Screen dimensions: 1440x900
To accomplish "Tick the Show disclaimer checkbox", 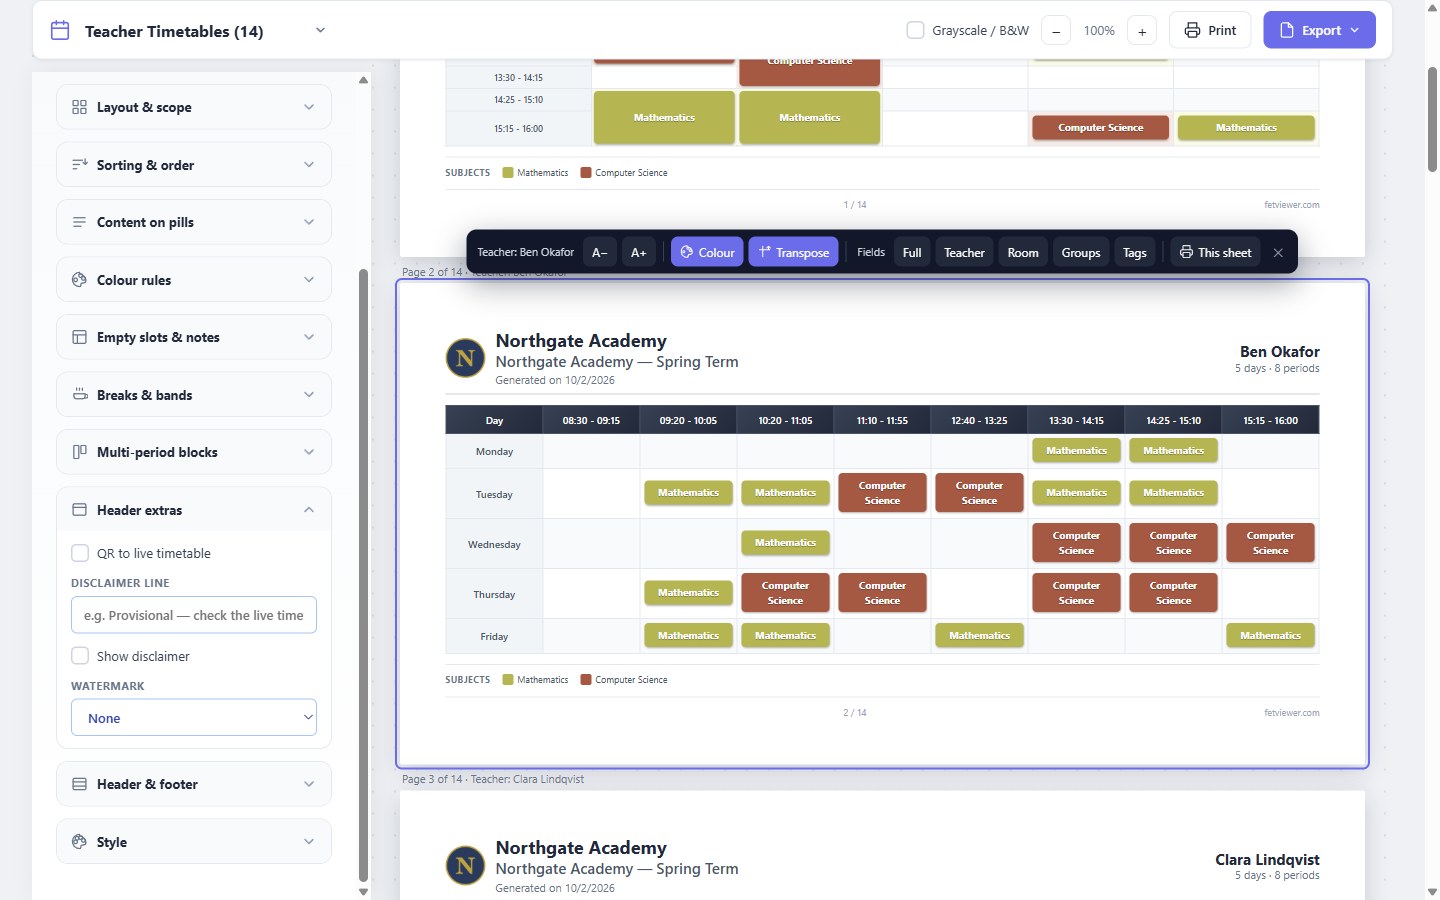I will click(x=80, y=656).
